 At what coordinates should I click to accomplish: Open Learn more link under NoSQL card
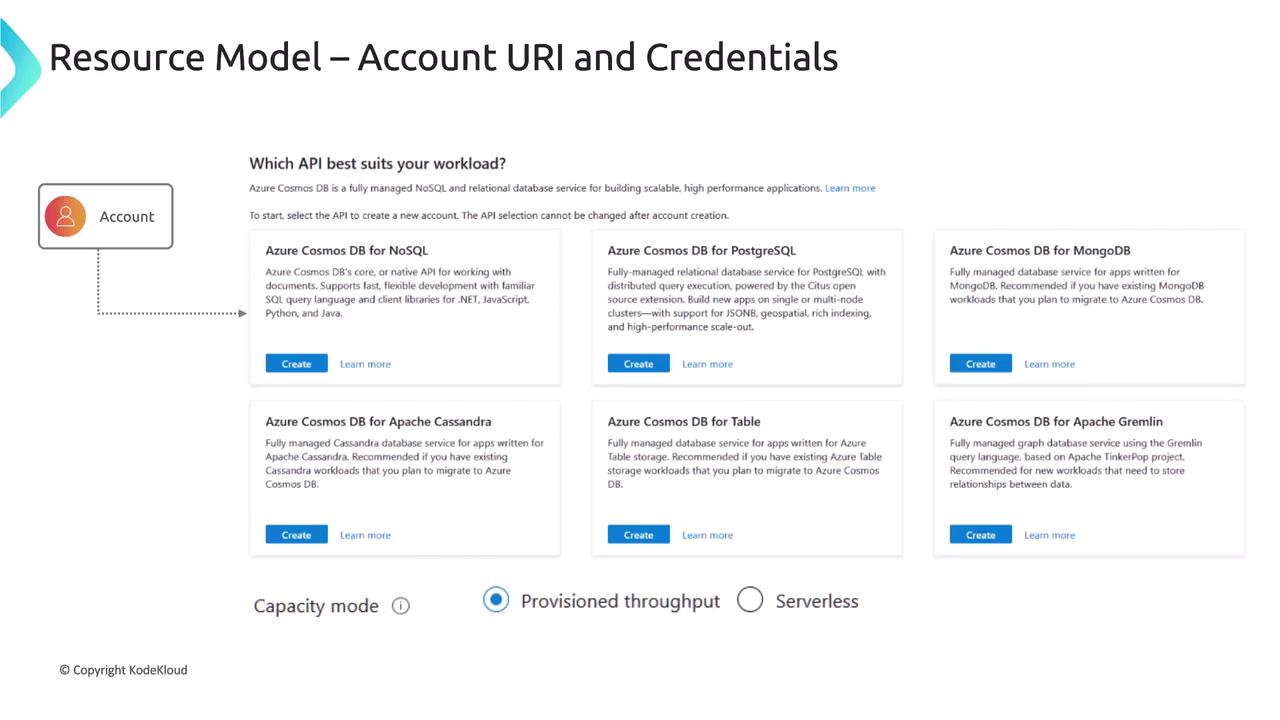coord(365,364)
